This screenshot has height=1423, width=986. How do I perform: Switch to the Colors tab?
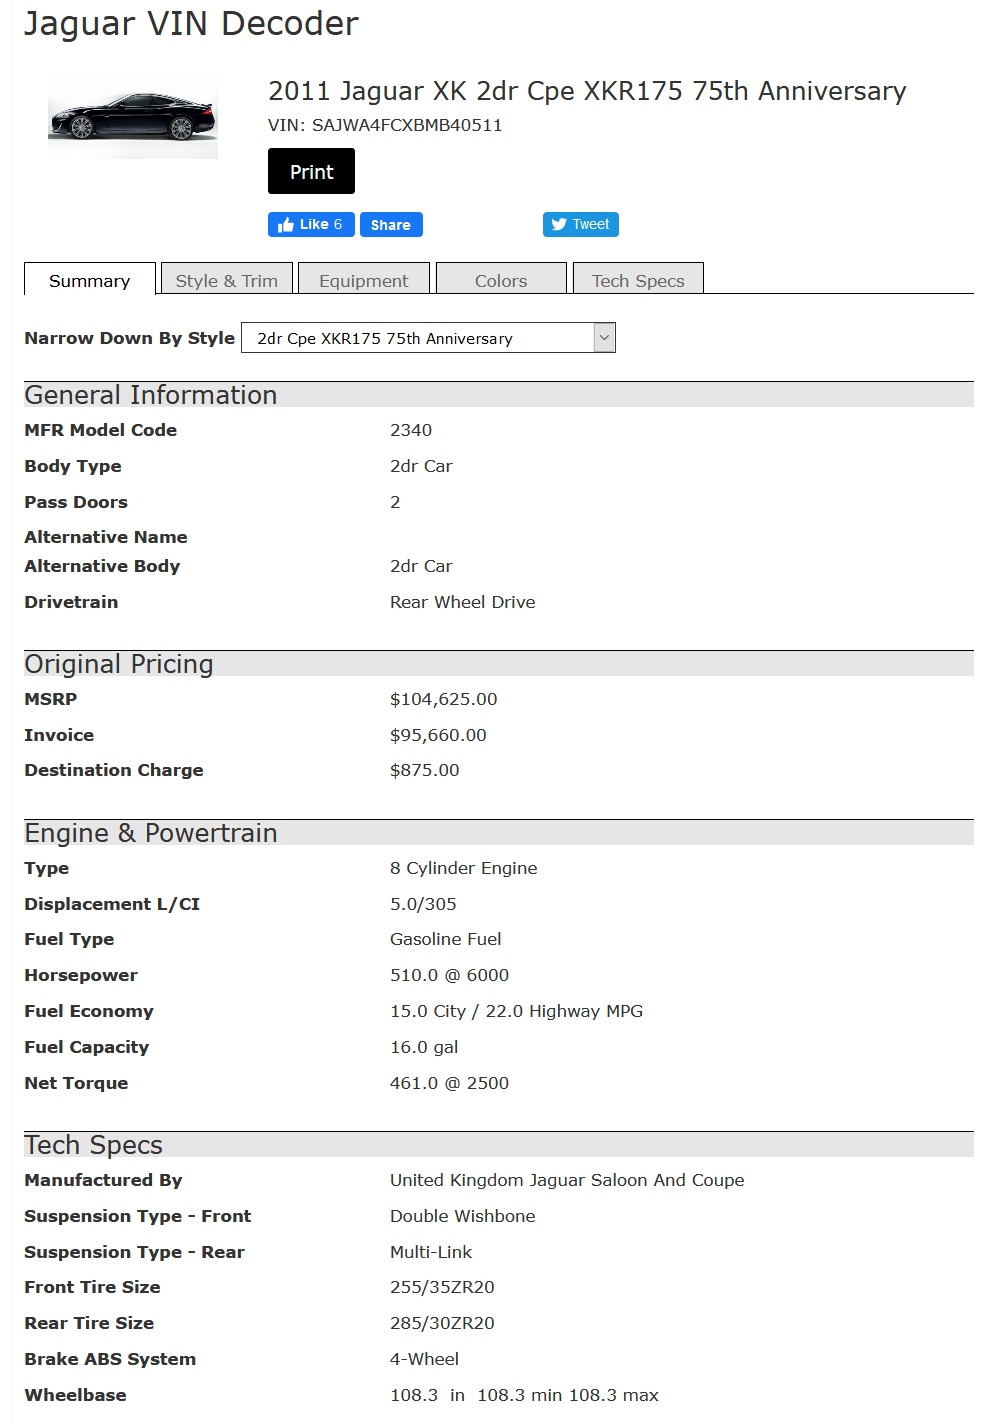(x=501, y=280)
